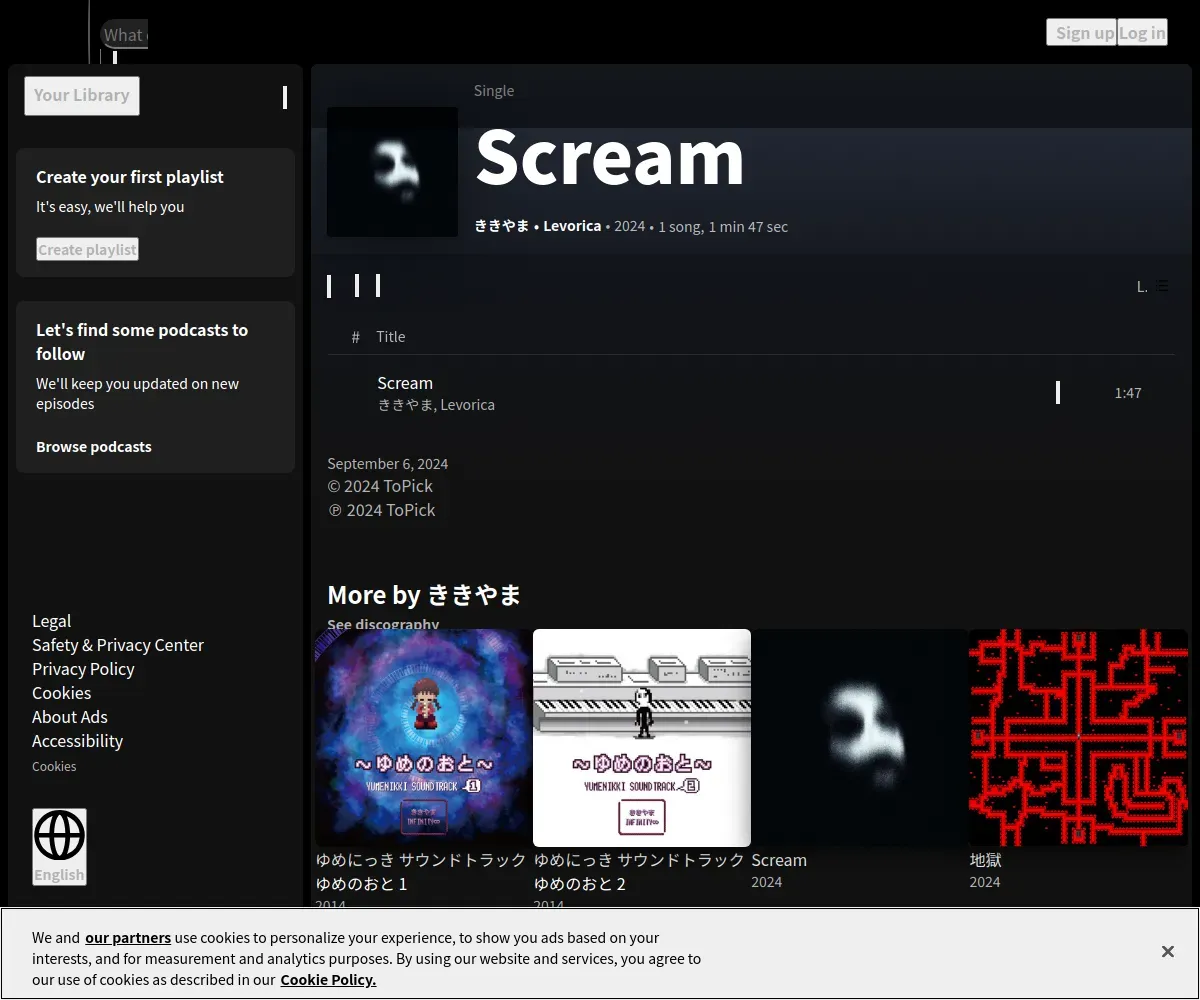The height and width of the screenshot is (1000, 1200).
Task: Open the larger Cookies link under Privacy Policy
Action: coord(61,693)
